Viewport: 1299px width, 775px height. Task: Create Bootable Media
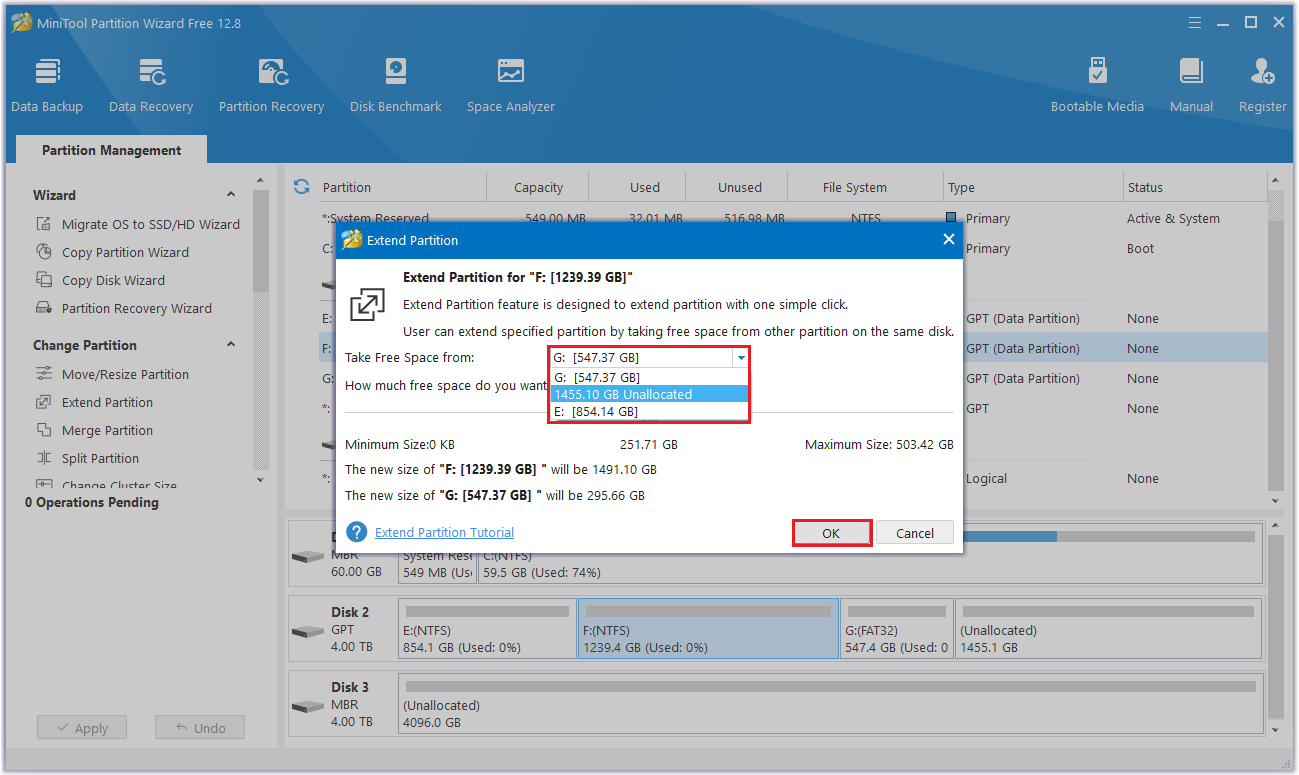point(1097,86)
